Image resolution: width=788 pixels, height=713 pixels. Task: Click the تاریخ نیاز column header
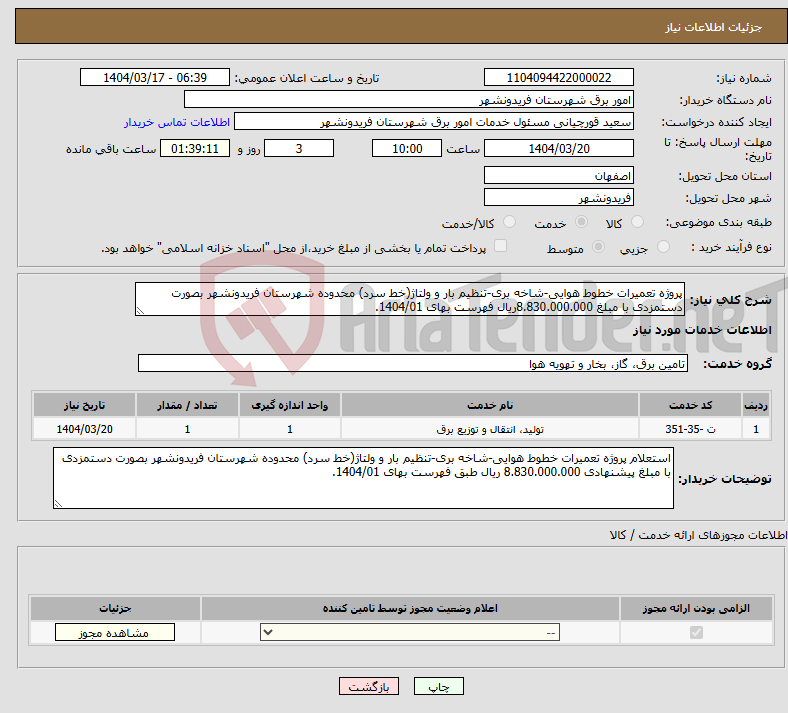point(84,405)
